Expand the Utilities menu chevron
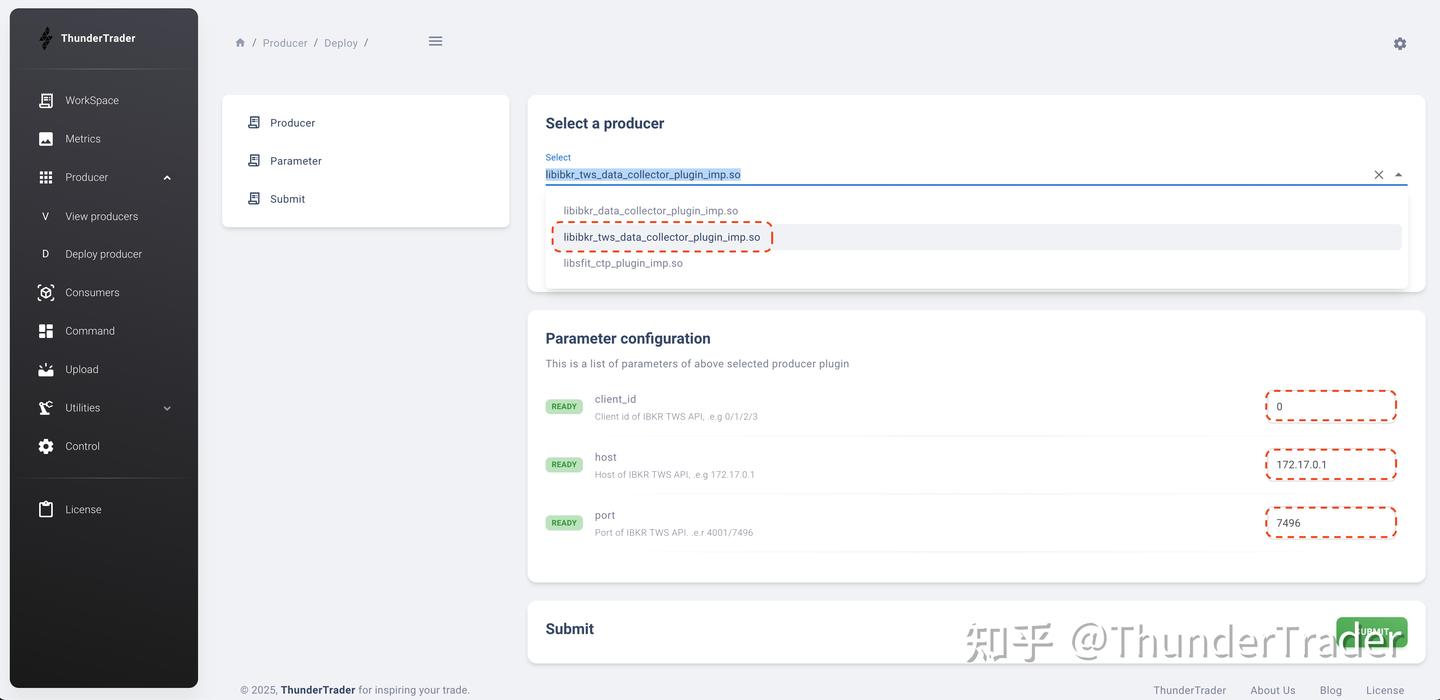Viewport: 1440px width, 700px height. [167, 408]
